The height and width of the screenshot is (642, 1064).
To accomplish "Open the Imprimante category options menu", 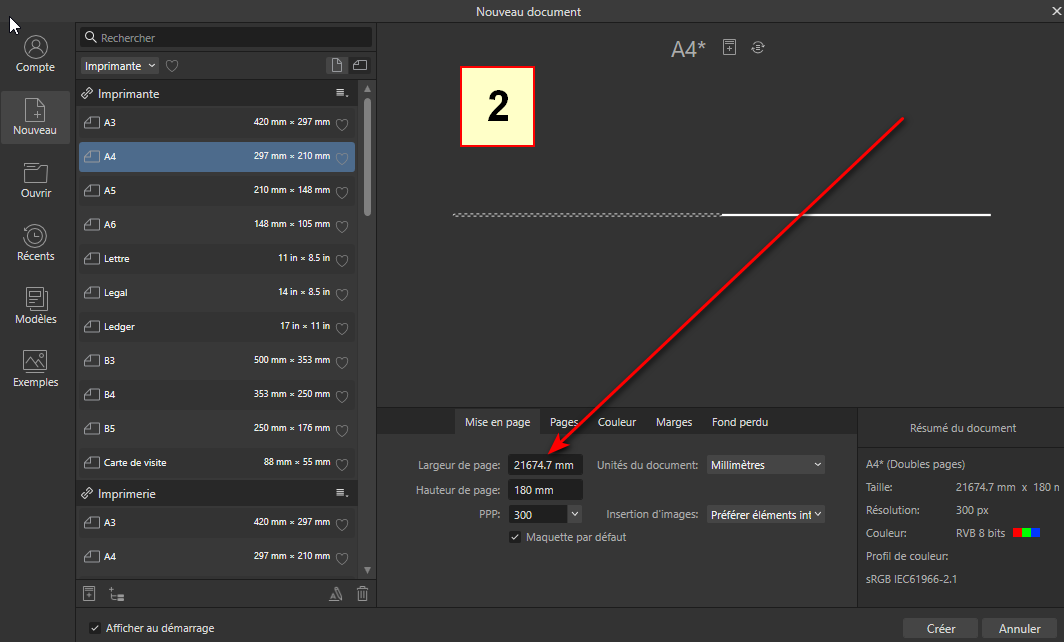I will tap(342, 93).
